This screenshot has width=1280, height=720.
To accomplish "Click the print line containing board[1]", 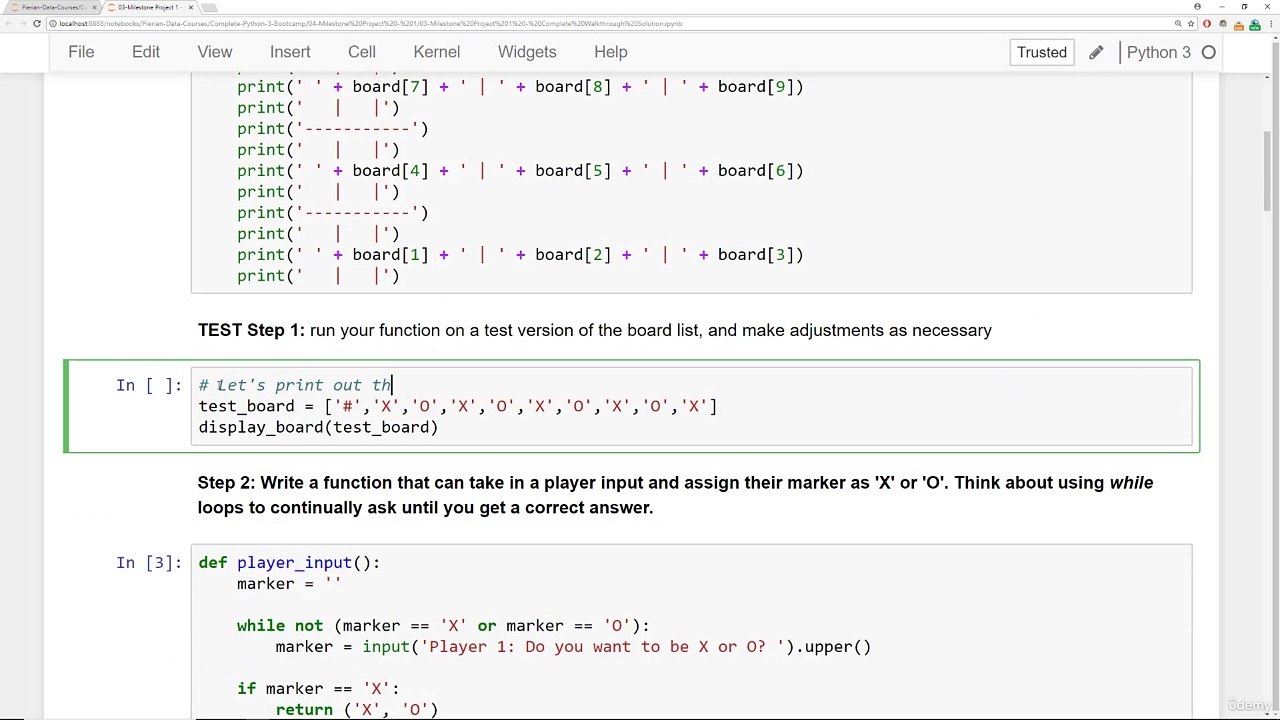I will (520, 254).
